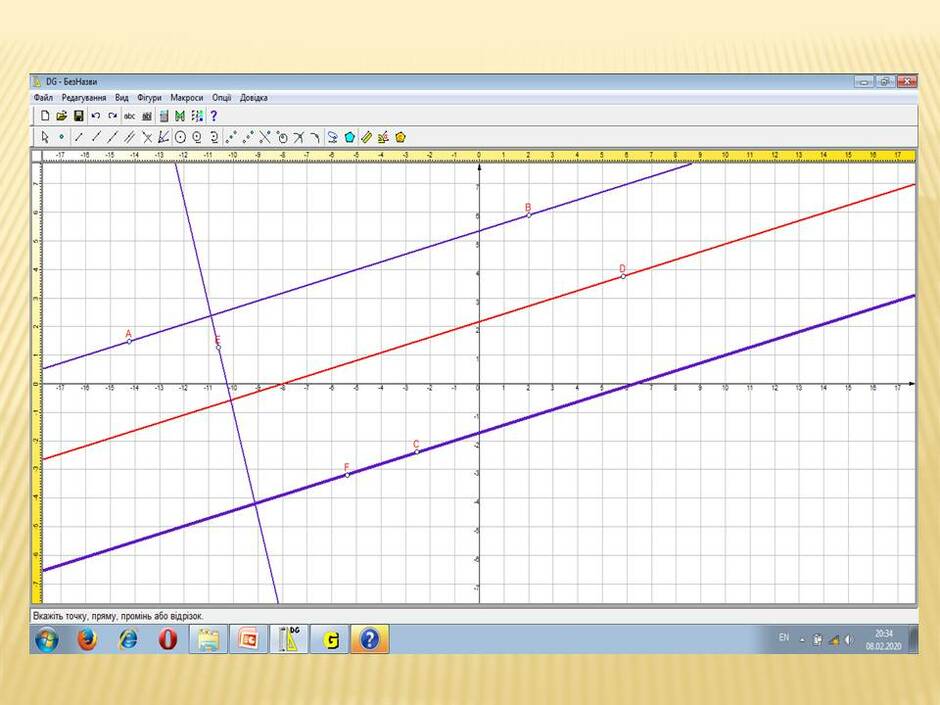
Task: Click the toolbar icon right of abc
Action: pos(146,116)
